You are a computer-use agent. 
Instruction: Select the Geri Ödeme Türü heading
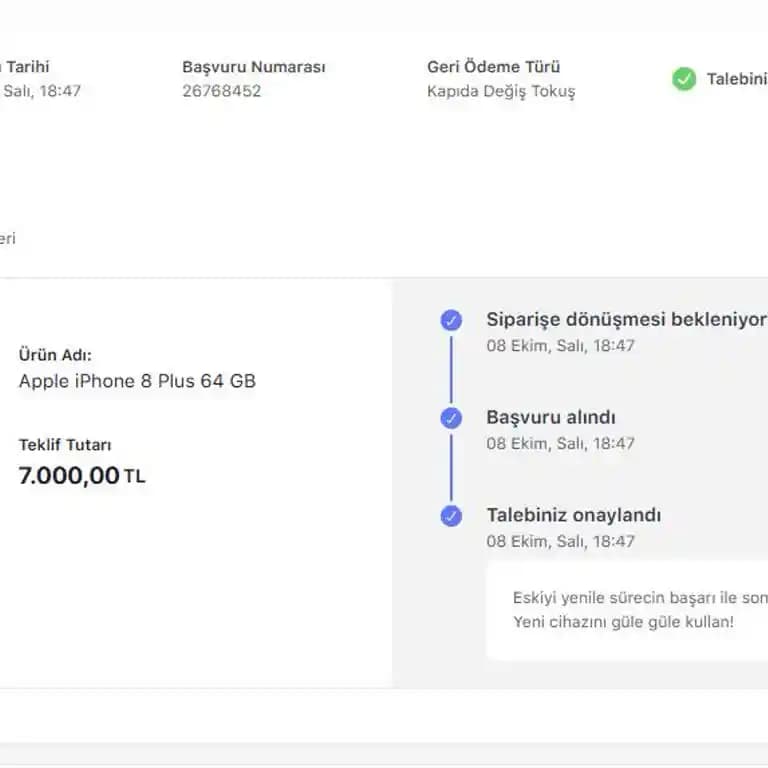click(493, 67)
